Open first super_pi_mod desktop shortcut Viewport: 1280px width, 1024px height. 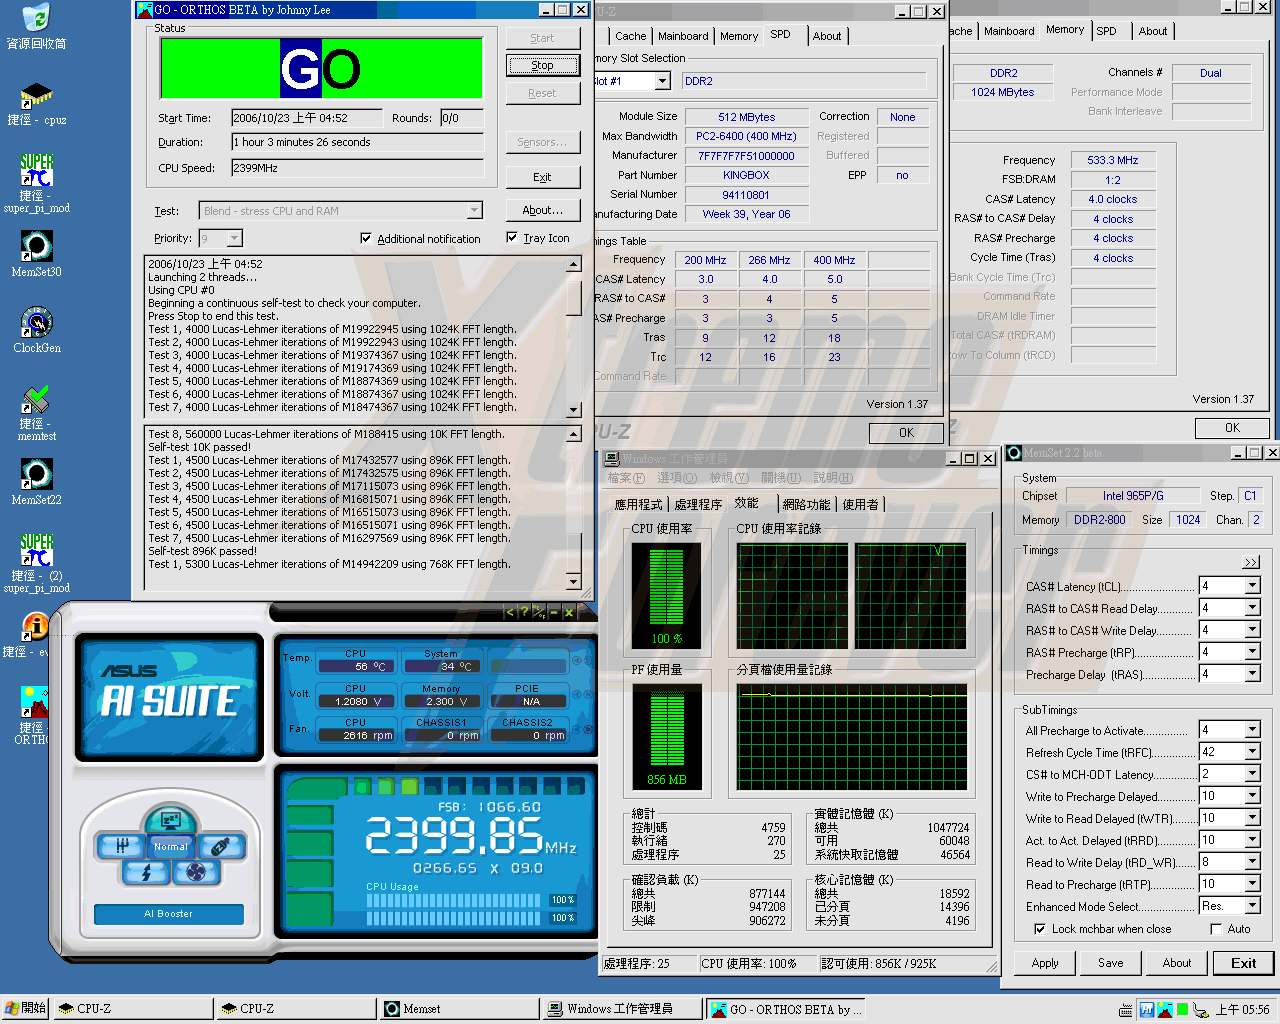(36, 183)
